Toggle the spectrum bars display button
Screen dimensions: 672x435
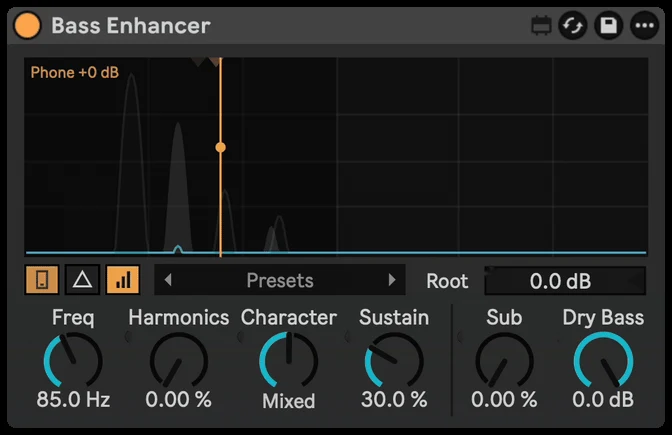pos(123,280)
